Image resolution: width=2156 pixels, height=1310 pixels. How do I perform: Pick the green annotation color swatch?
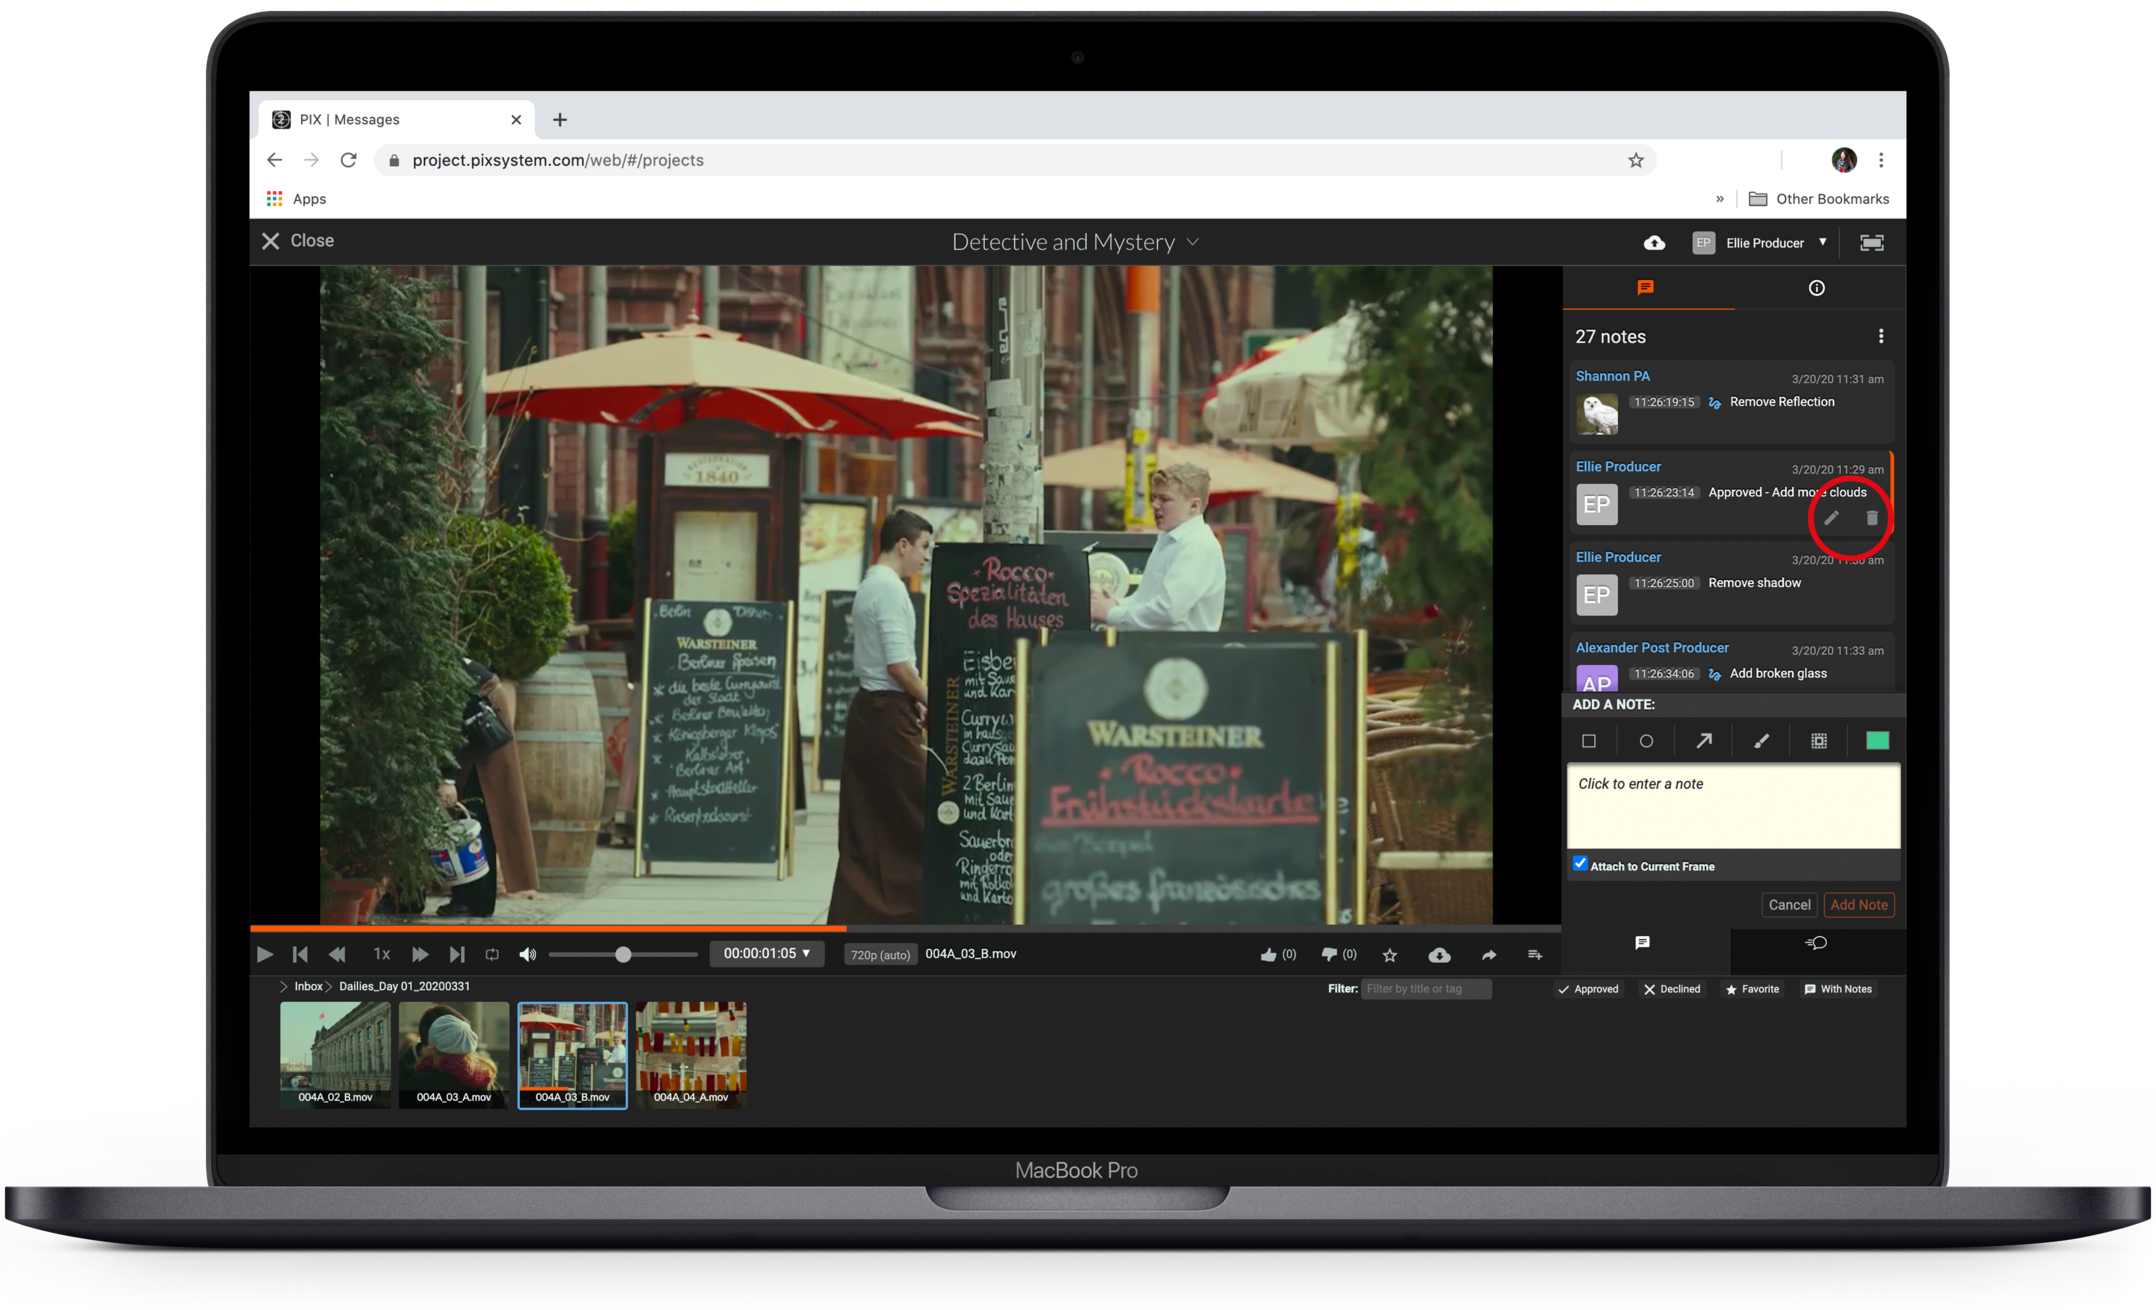point(1877,741)
